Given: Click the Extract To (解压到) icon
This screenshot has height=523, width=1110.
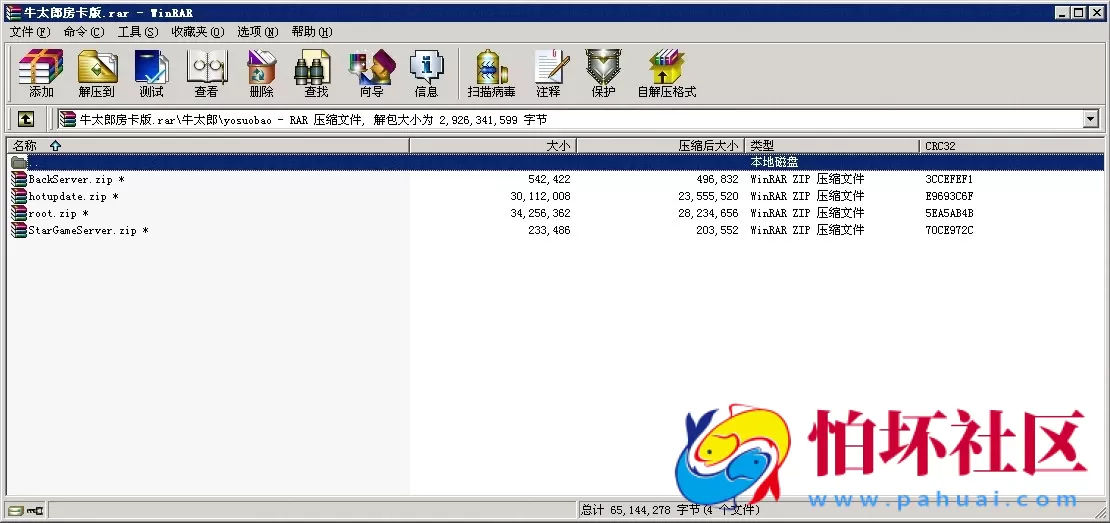Looking at the screenshot, I should [x=97, y=73].
